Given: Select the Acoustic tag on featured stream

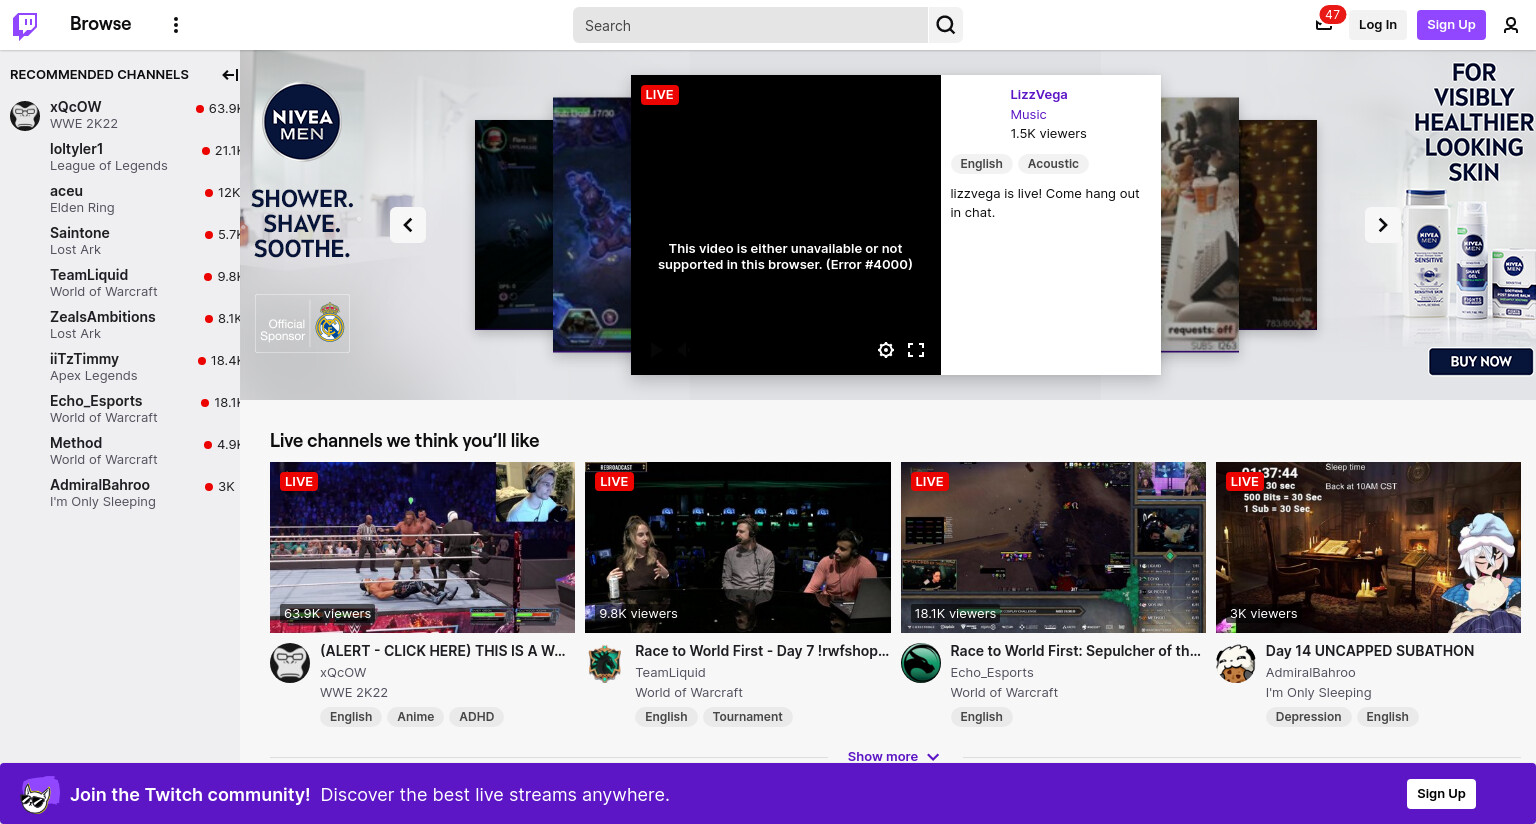Looking at the screenshot, I should [x=1053, y=164].
